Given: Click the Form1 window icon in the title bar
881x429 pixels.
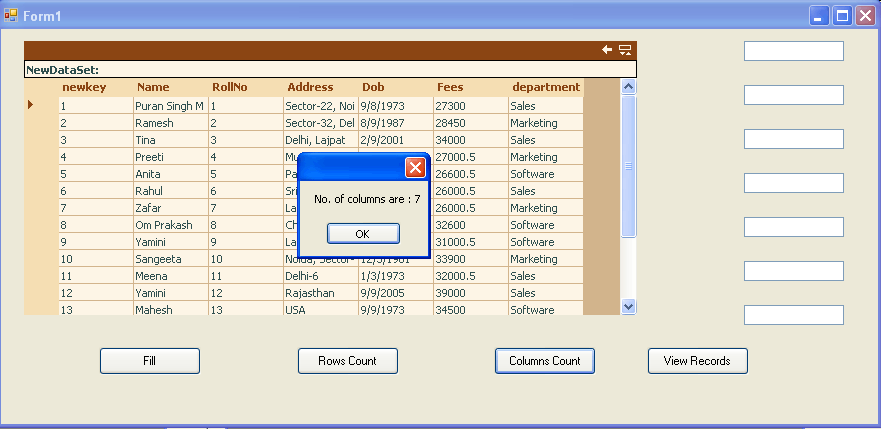Looking at the screenshot, I should point(11,16).
